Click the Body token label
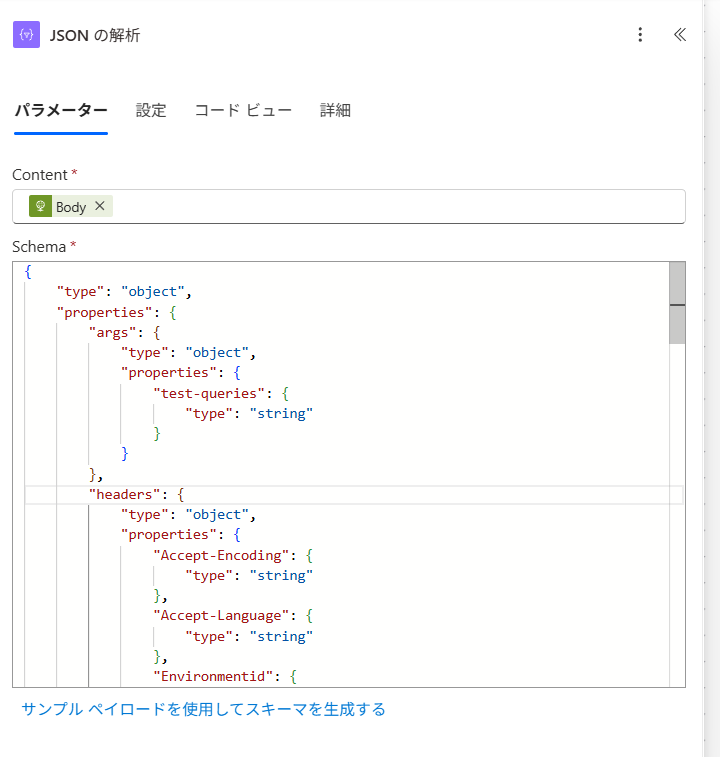 pos(71,207)
